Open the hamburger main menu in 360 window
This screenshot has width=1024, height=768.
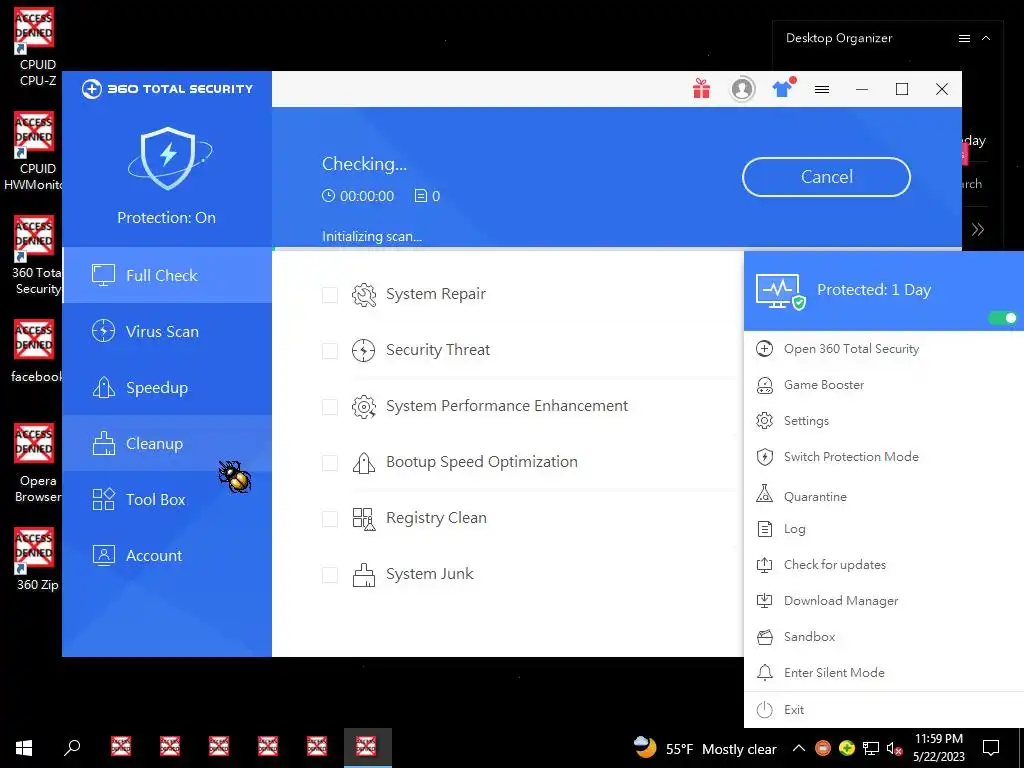[822, 89]
